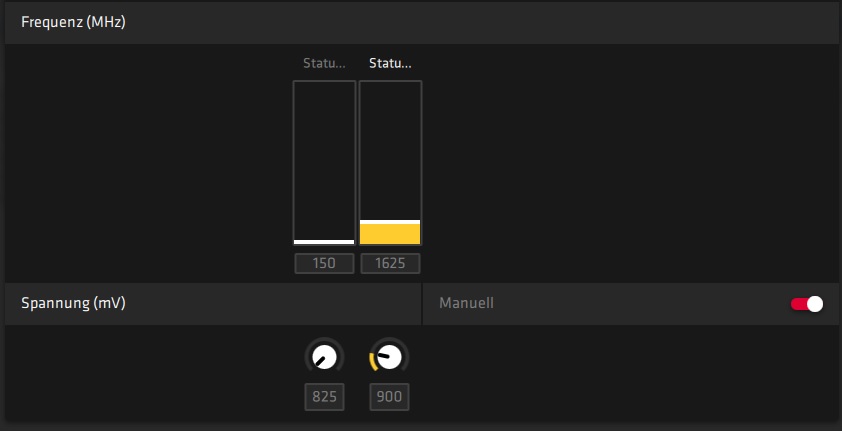
Task: Select the 900 mV voltage input field
Action: [x=389, y=397]
